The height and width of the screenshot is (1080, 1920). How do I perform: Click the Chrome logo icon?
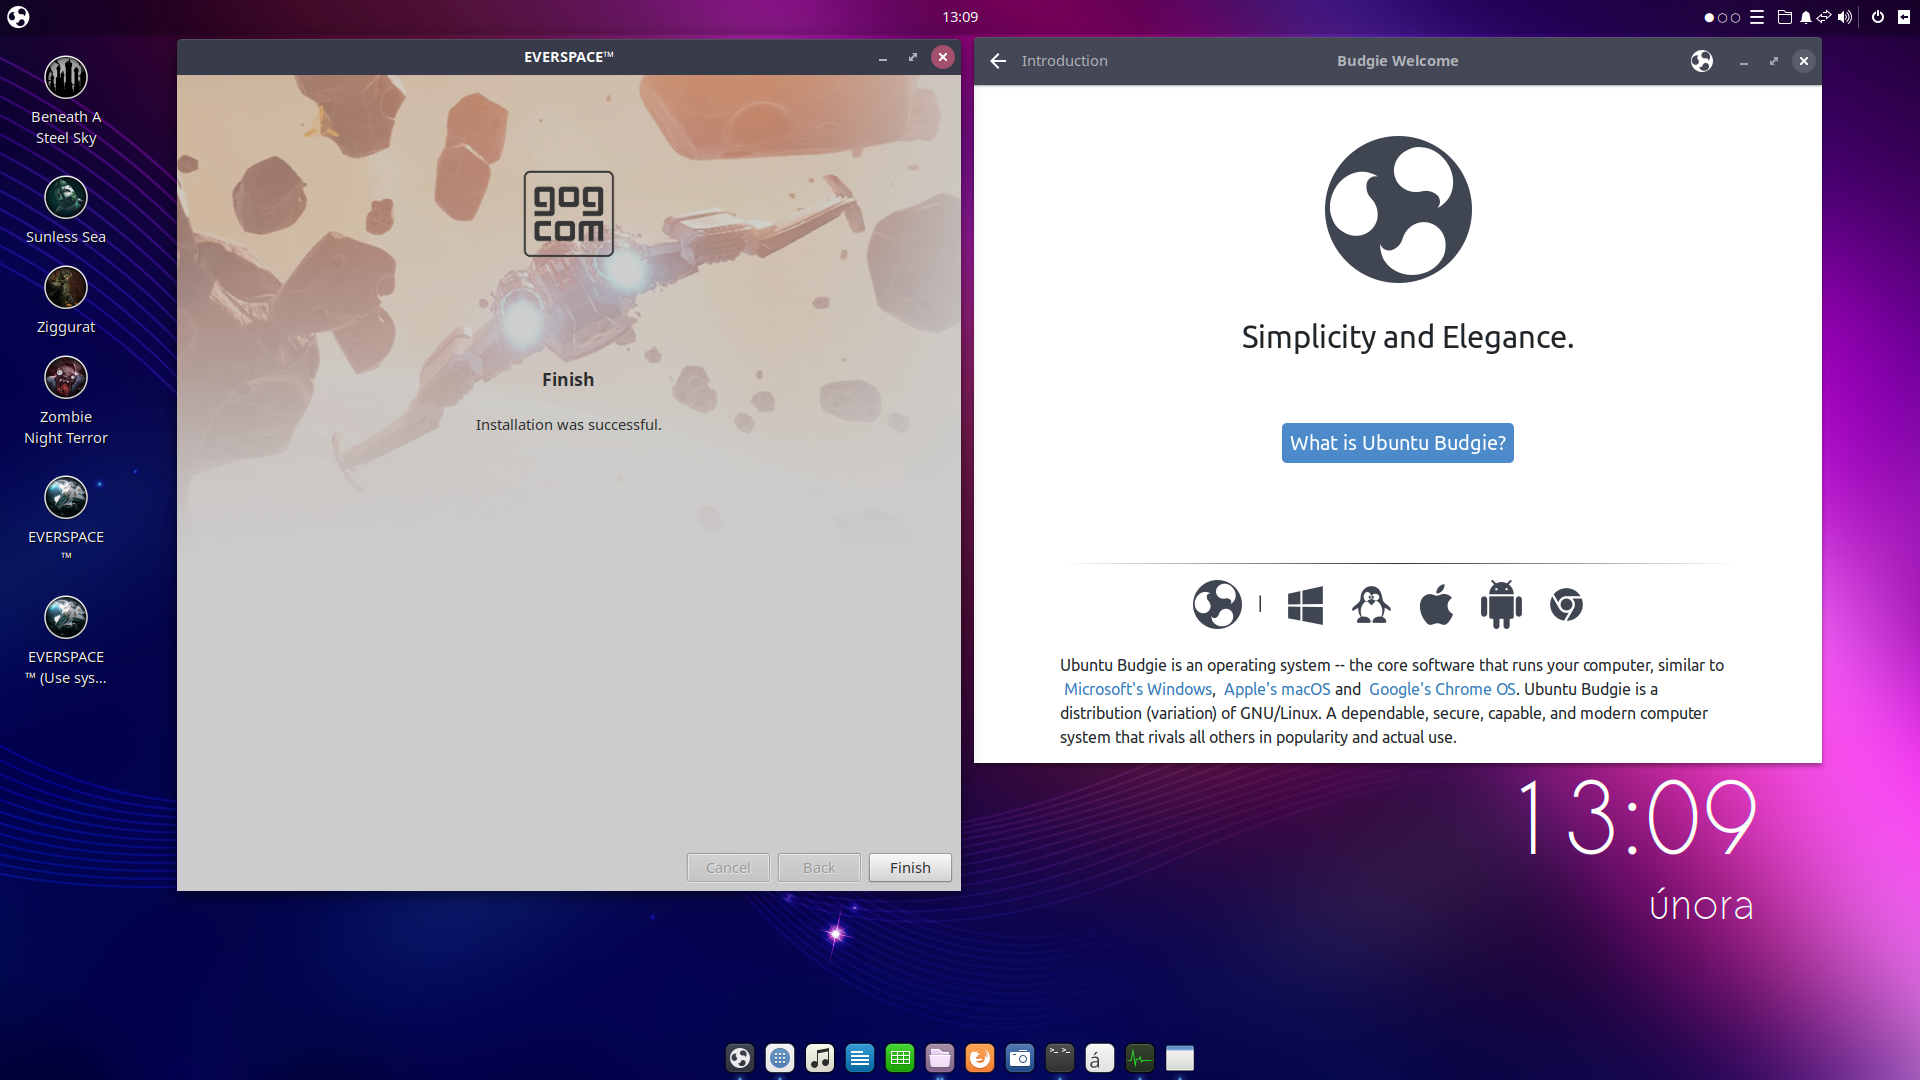click(1566, 605)
